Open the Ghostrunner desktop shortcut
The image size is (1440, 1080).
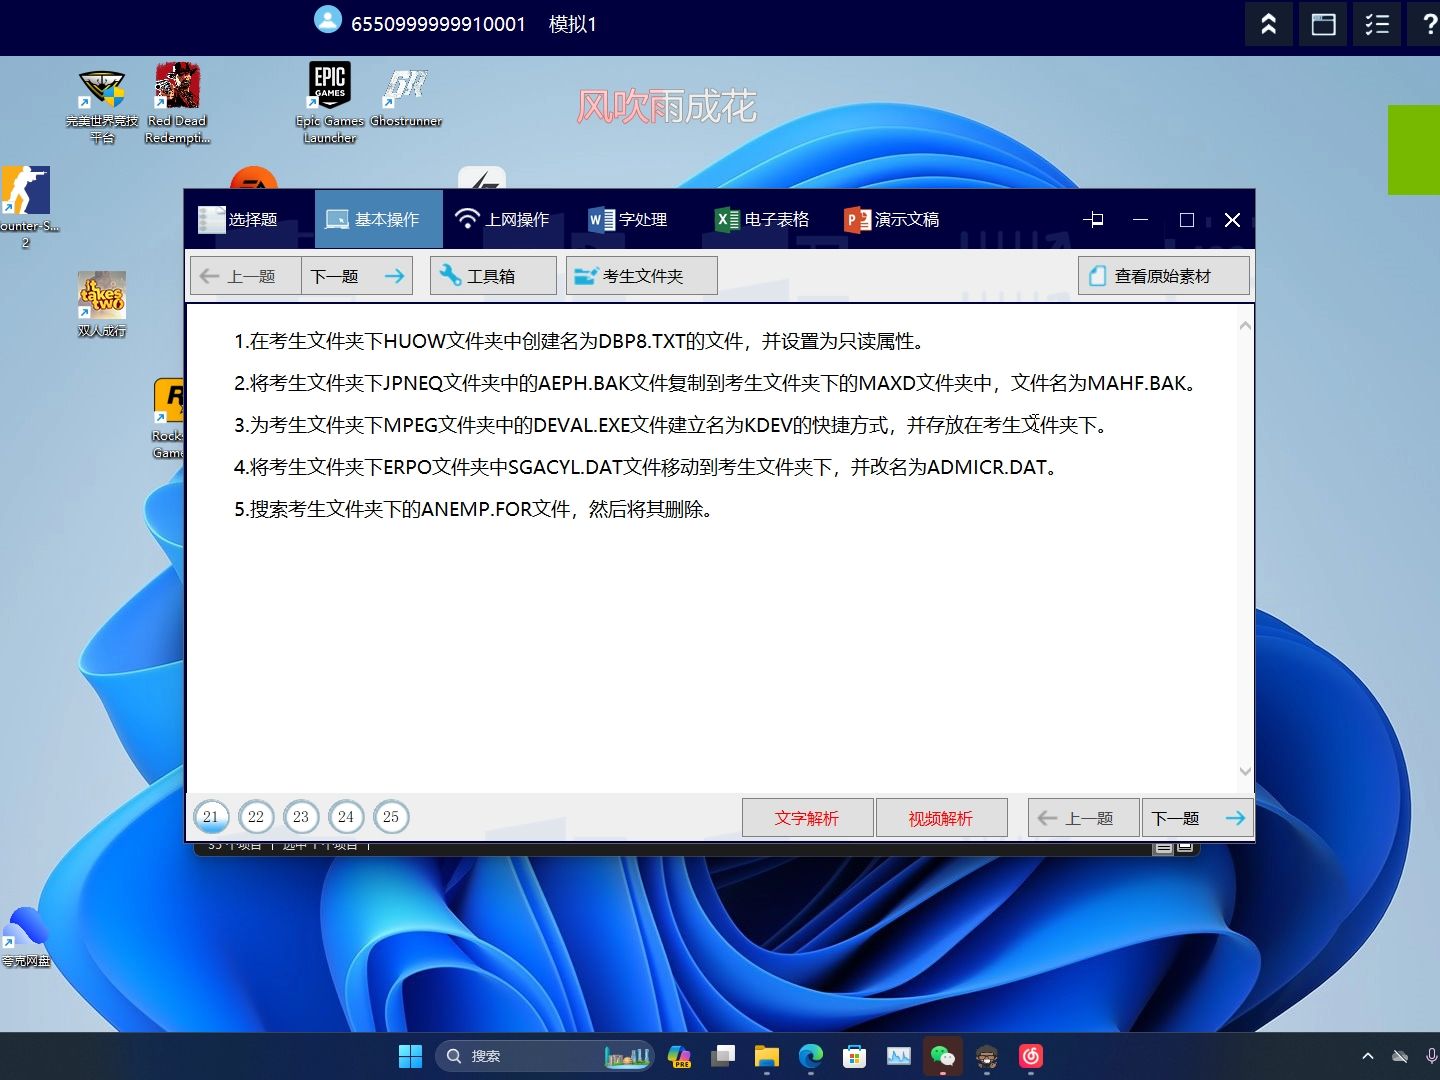click(x=406, y=96)
